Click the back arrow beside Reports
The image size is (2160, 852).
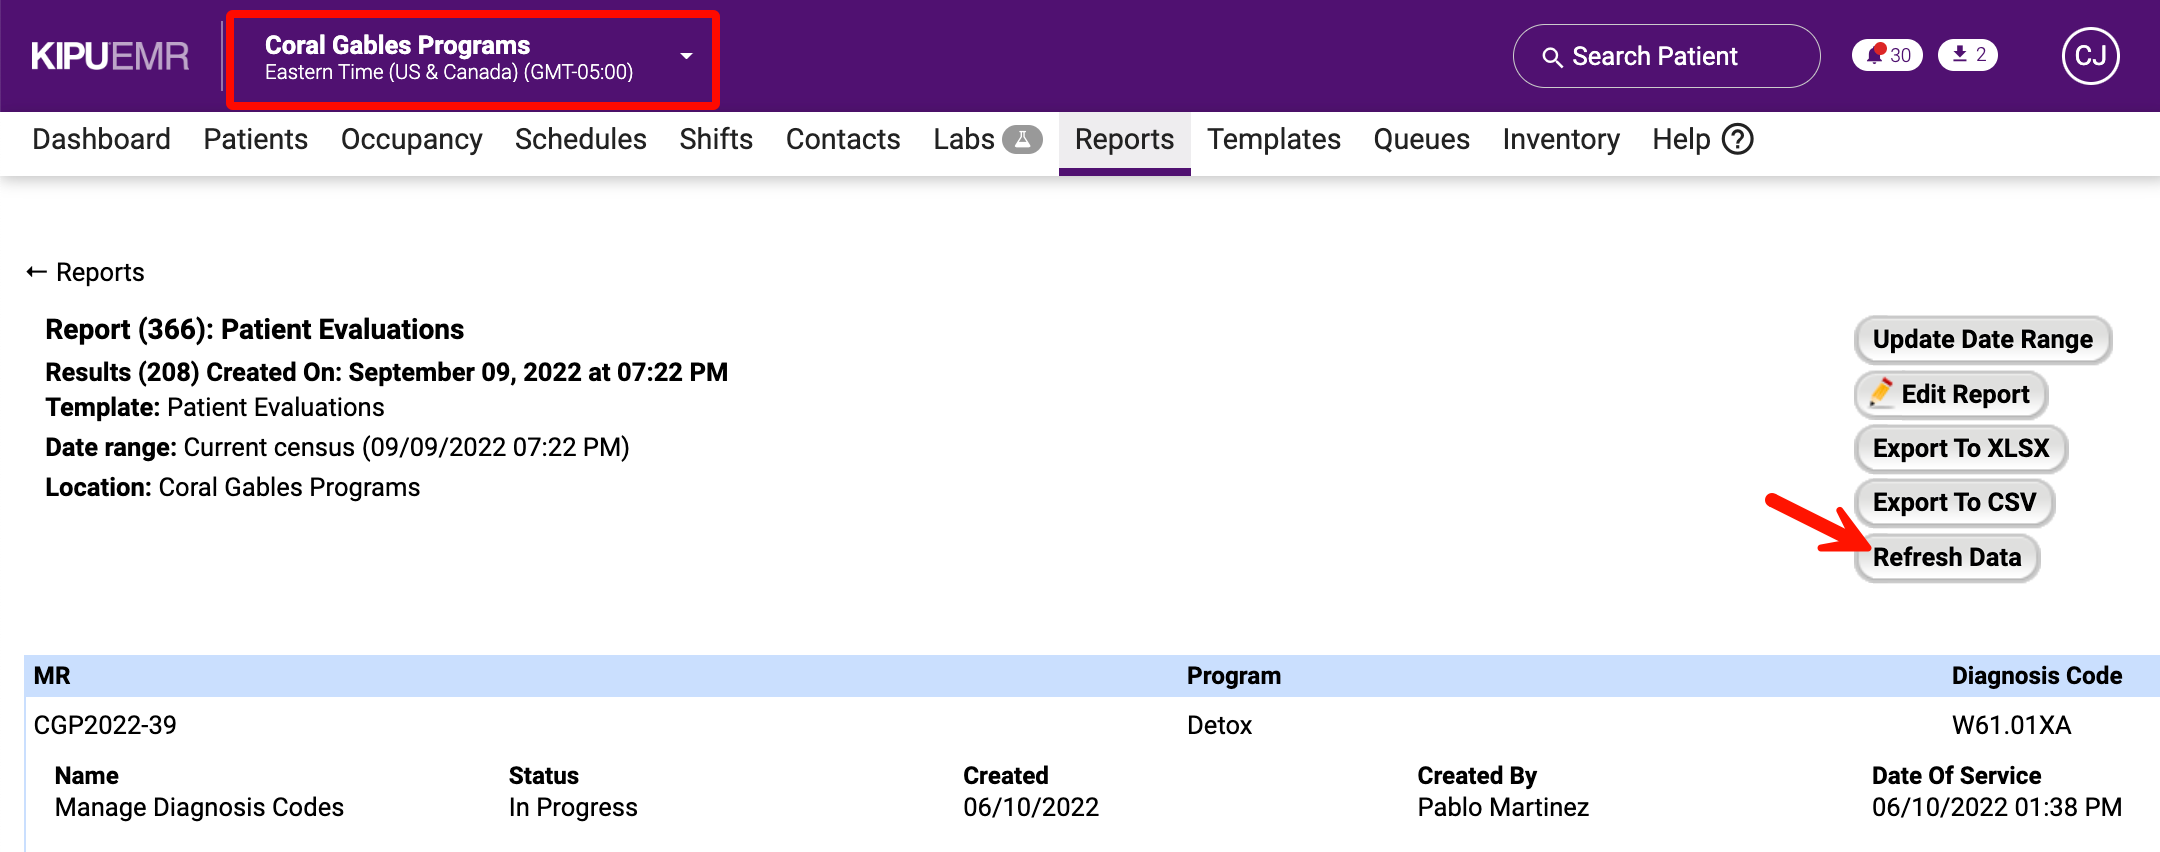(x=37, y=272)
